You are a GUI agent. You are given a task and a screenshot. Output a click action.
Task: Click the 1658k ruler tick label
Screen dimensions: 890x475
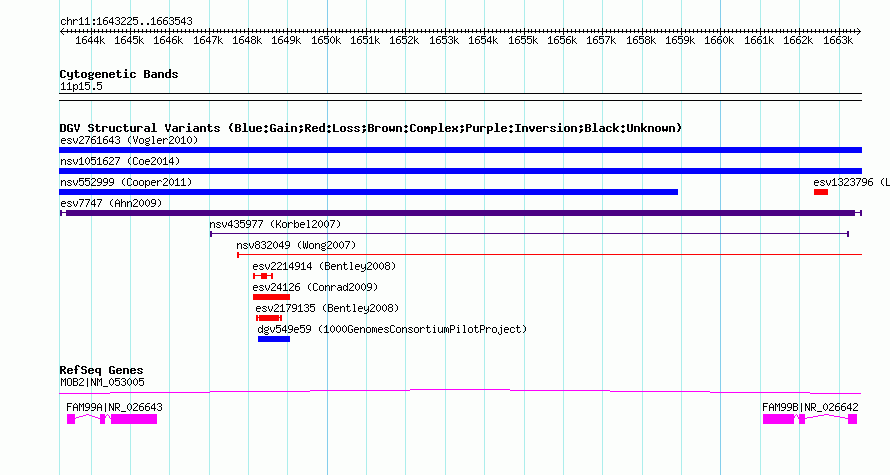tap(640, 41)
